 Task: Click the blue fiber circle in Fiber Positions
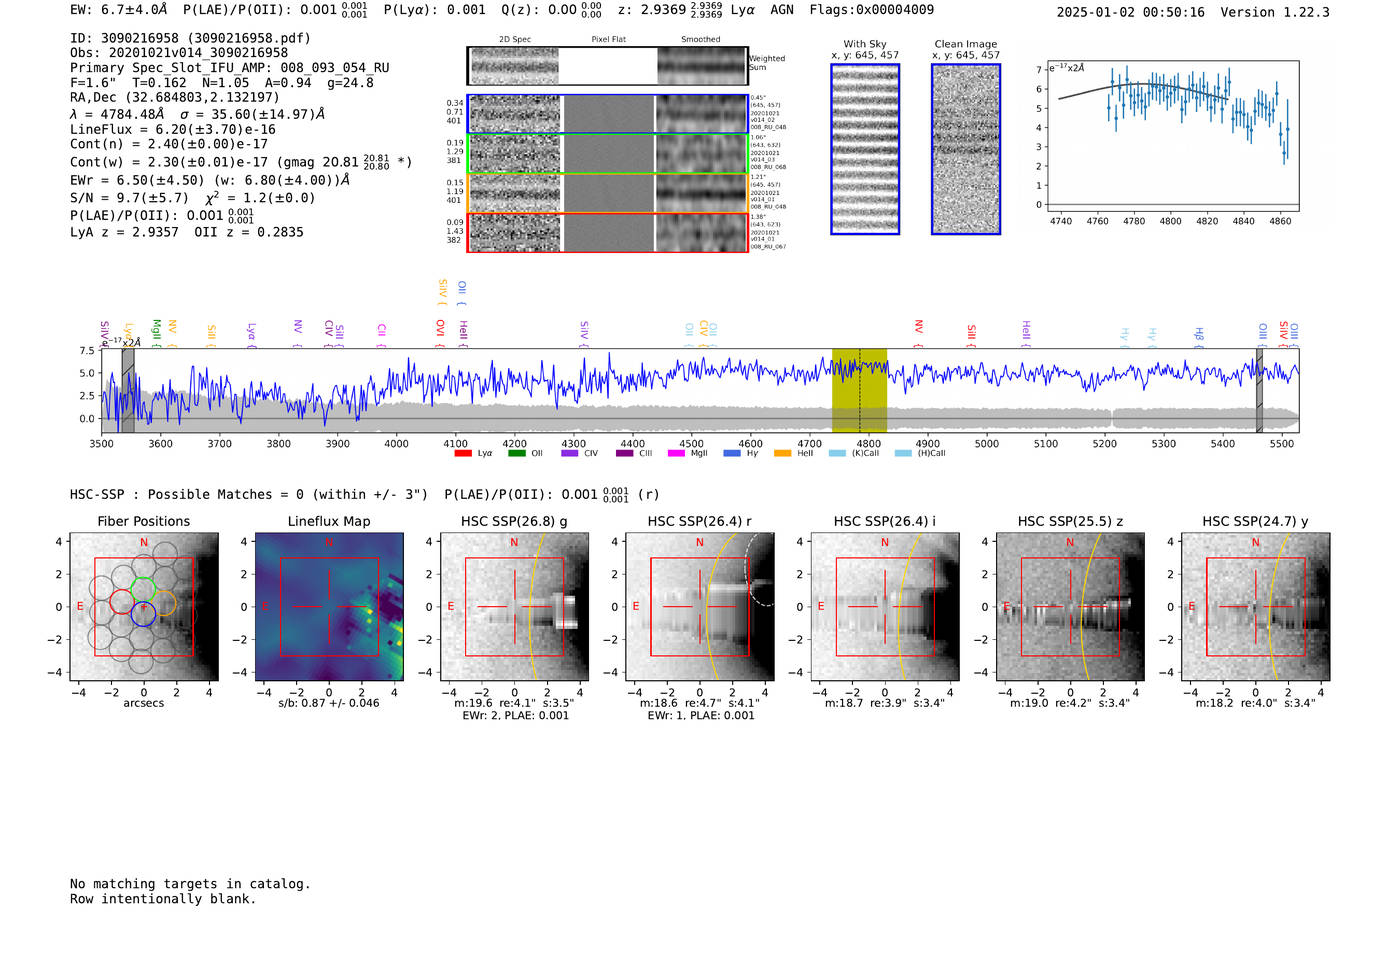(143, 615)
